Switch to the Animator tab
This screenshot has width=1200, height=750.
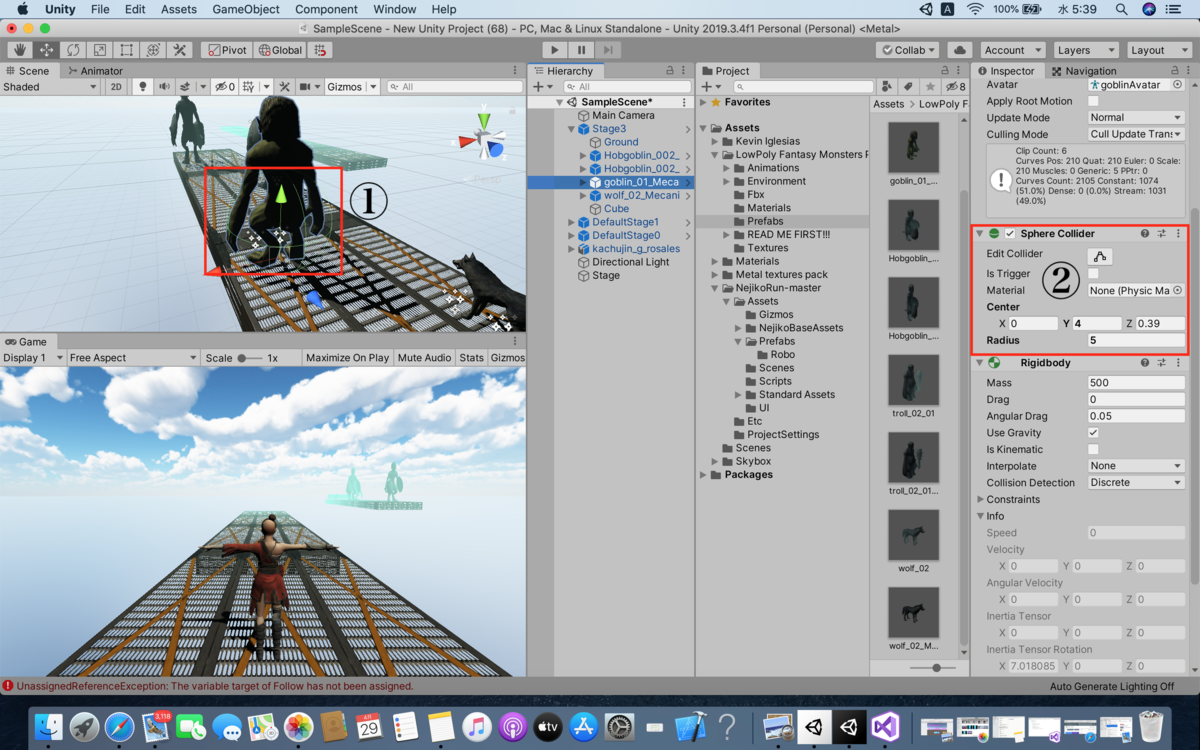(95, 71)
